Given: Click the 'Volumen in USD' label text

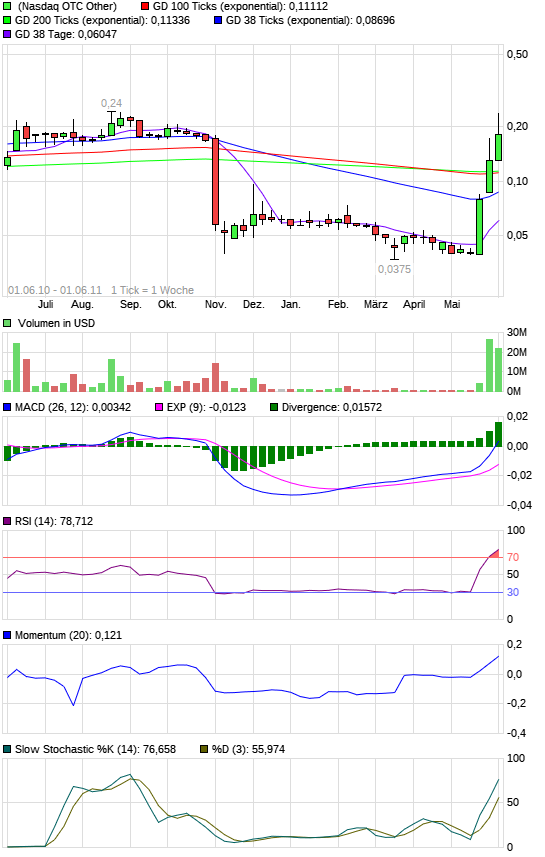Looking at the screenshot, I should click(56, 323).
